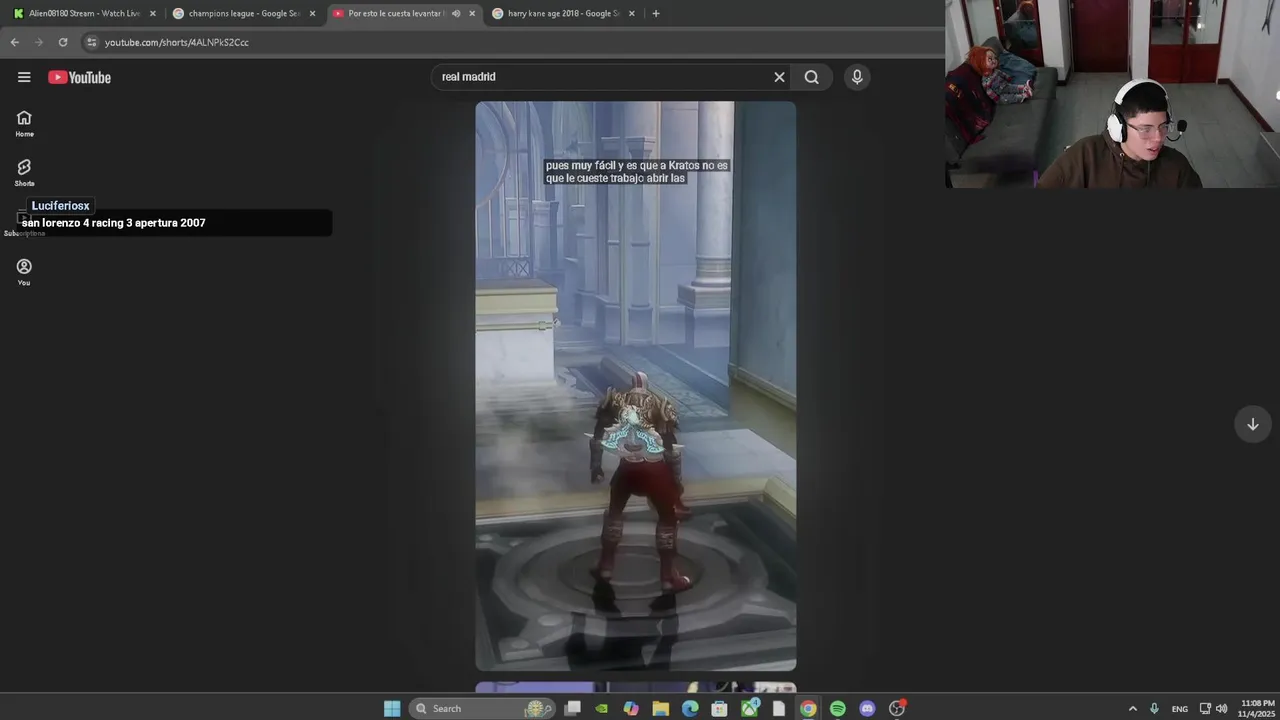Go to the next Short with down arrow

[1252, 424]
